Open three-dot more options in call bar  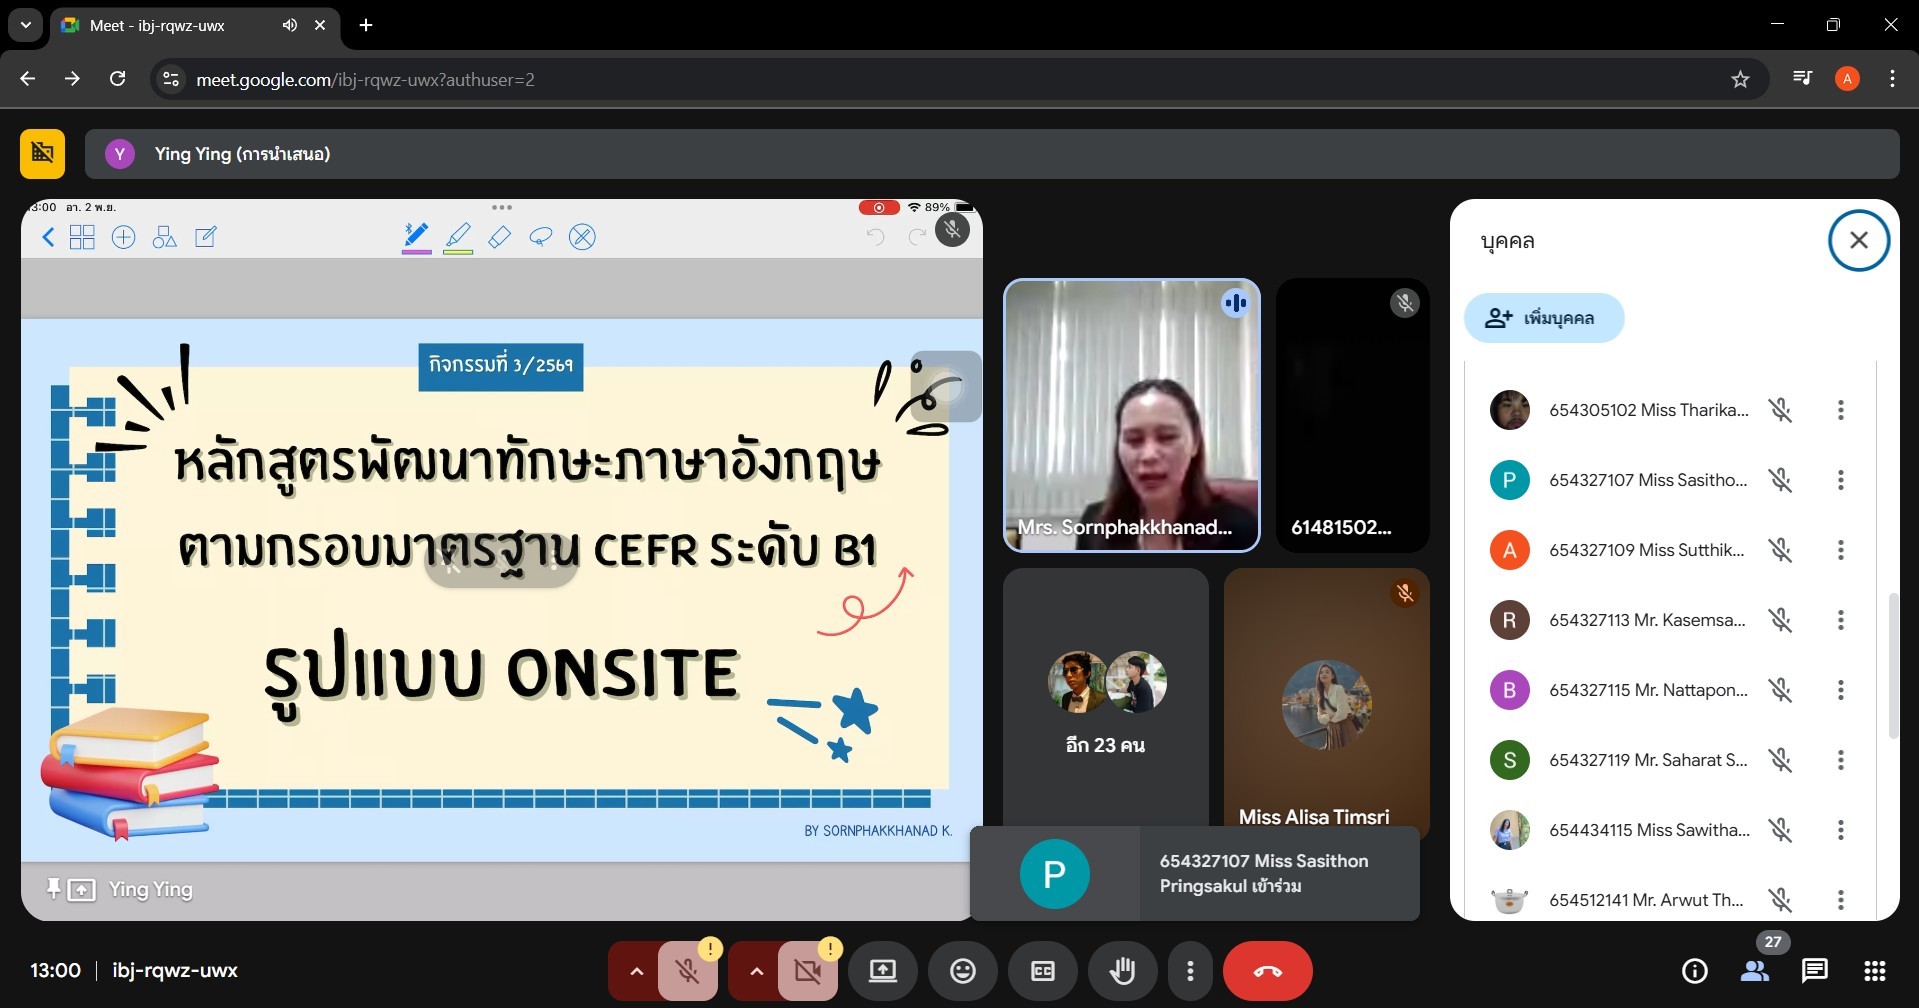[x=1189, y=971]
